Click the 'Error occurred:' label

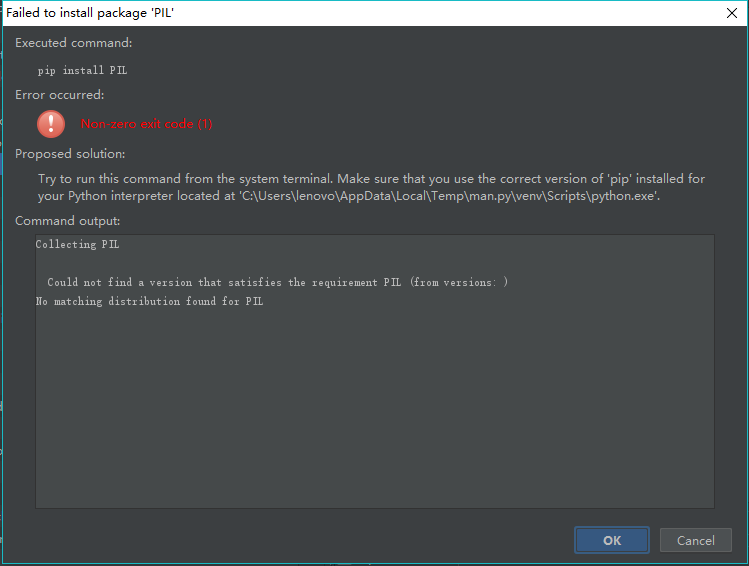click(60, 95)
